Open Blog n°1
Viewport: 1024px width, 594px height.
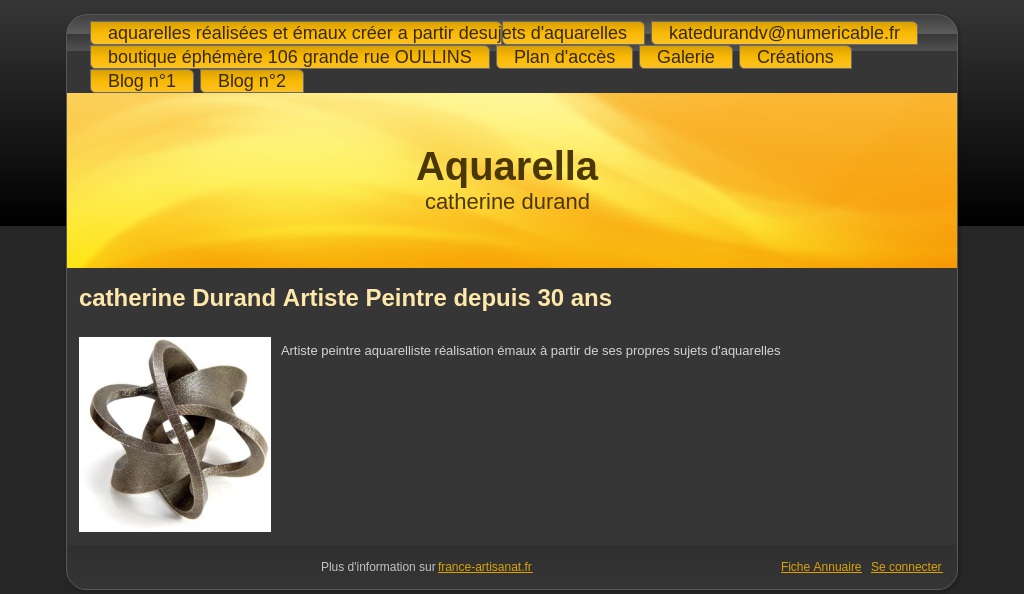tap(142, 81)
